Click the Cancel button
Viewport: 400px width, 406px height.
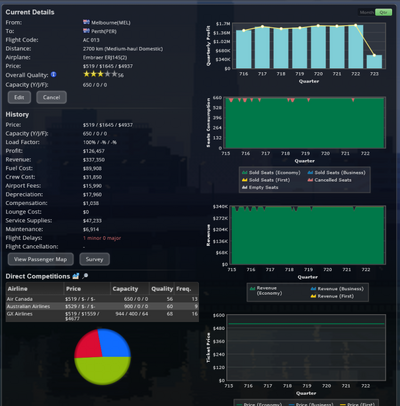pos(51,97)
